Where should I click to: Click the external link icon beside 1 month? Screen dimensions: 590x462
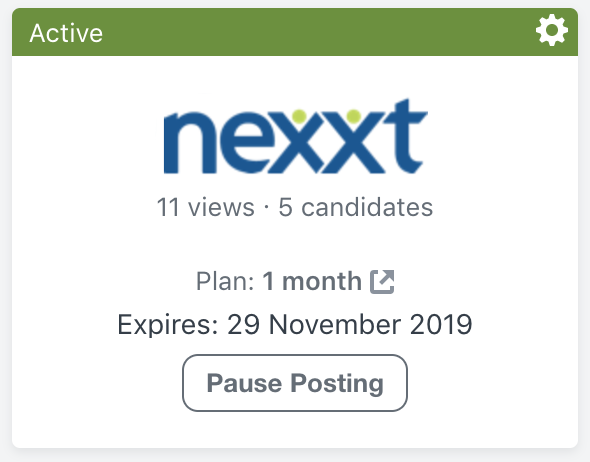[x=382, y=281]
